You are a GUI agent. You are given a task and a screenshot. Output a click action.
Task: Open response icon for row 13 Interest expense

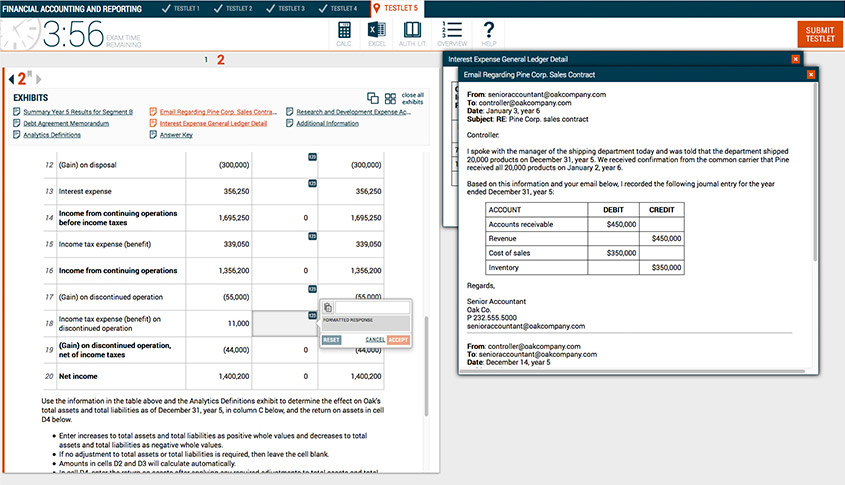point(312,183)
